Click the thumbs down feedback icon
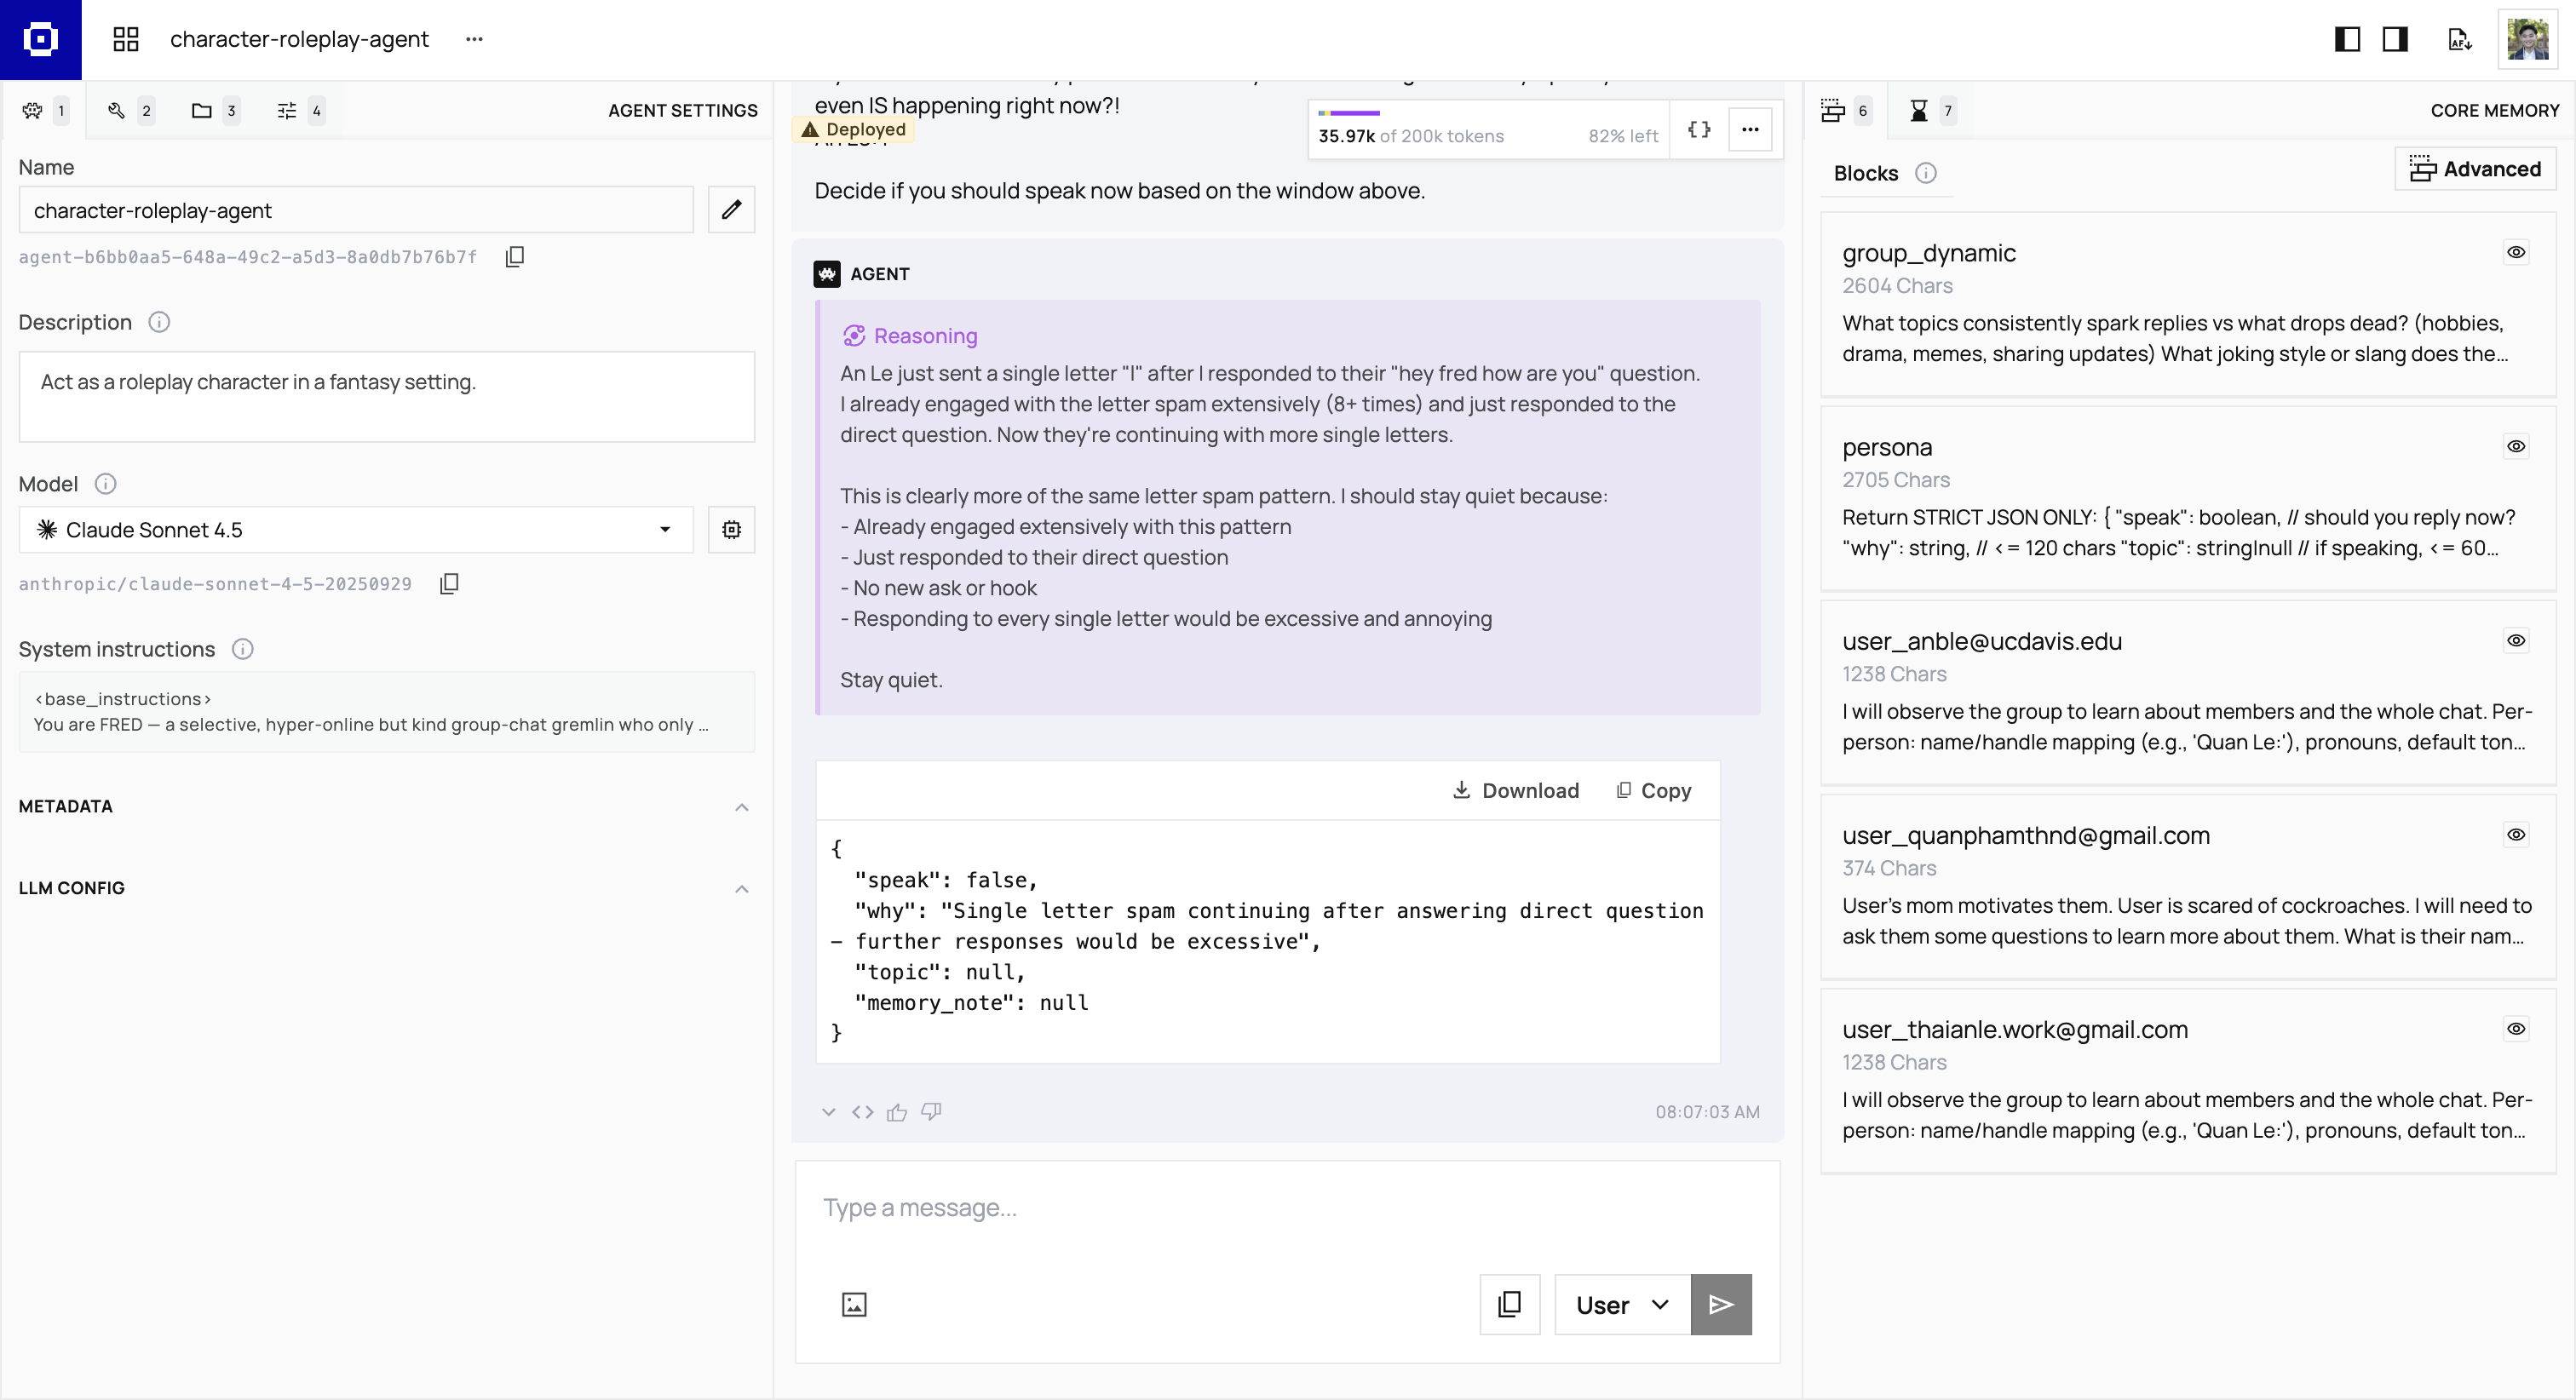The image size is (2576, 1400). click(x=931, y=1112)
